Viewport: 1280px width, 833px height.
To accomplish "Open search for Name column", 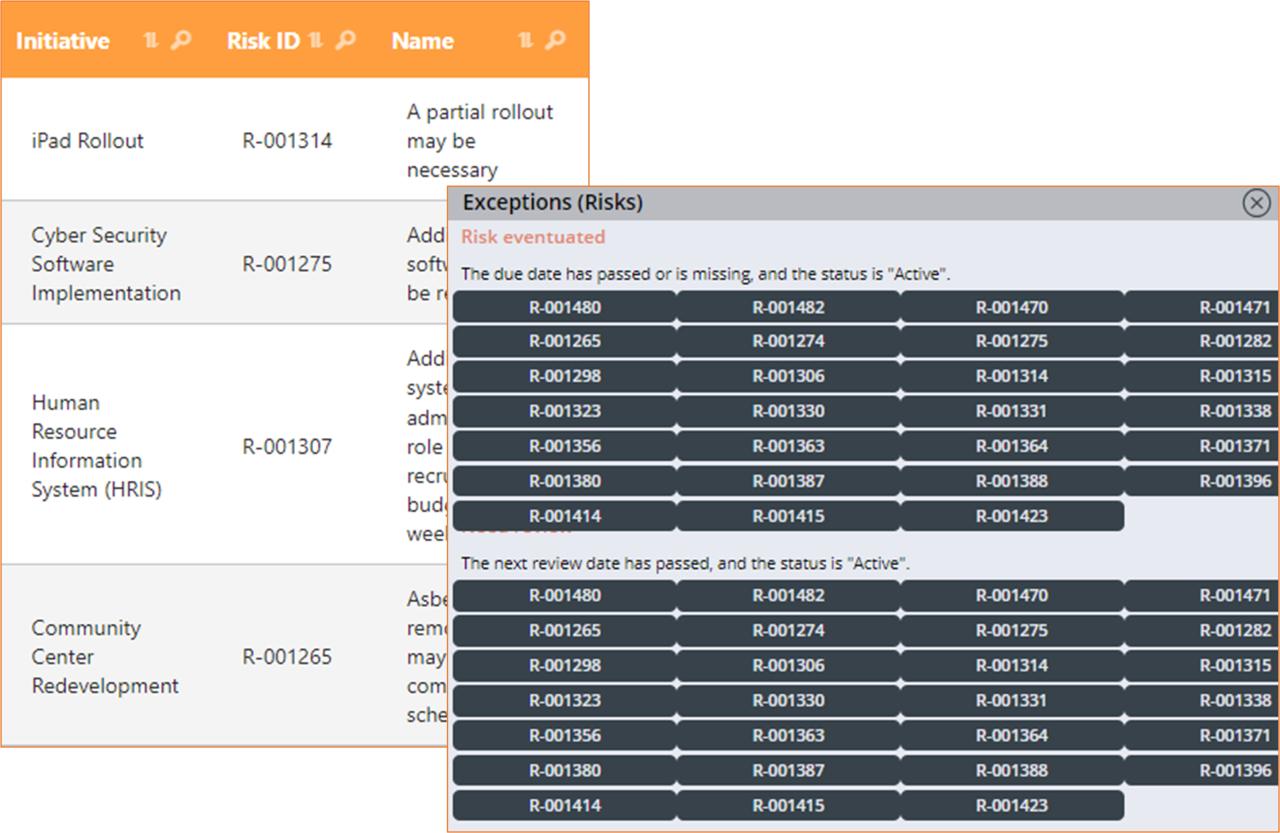I will (555, 41).
